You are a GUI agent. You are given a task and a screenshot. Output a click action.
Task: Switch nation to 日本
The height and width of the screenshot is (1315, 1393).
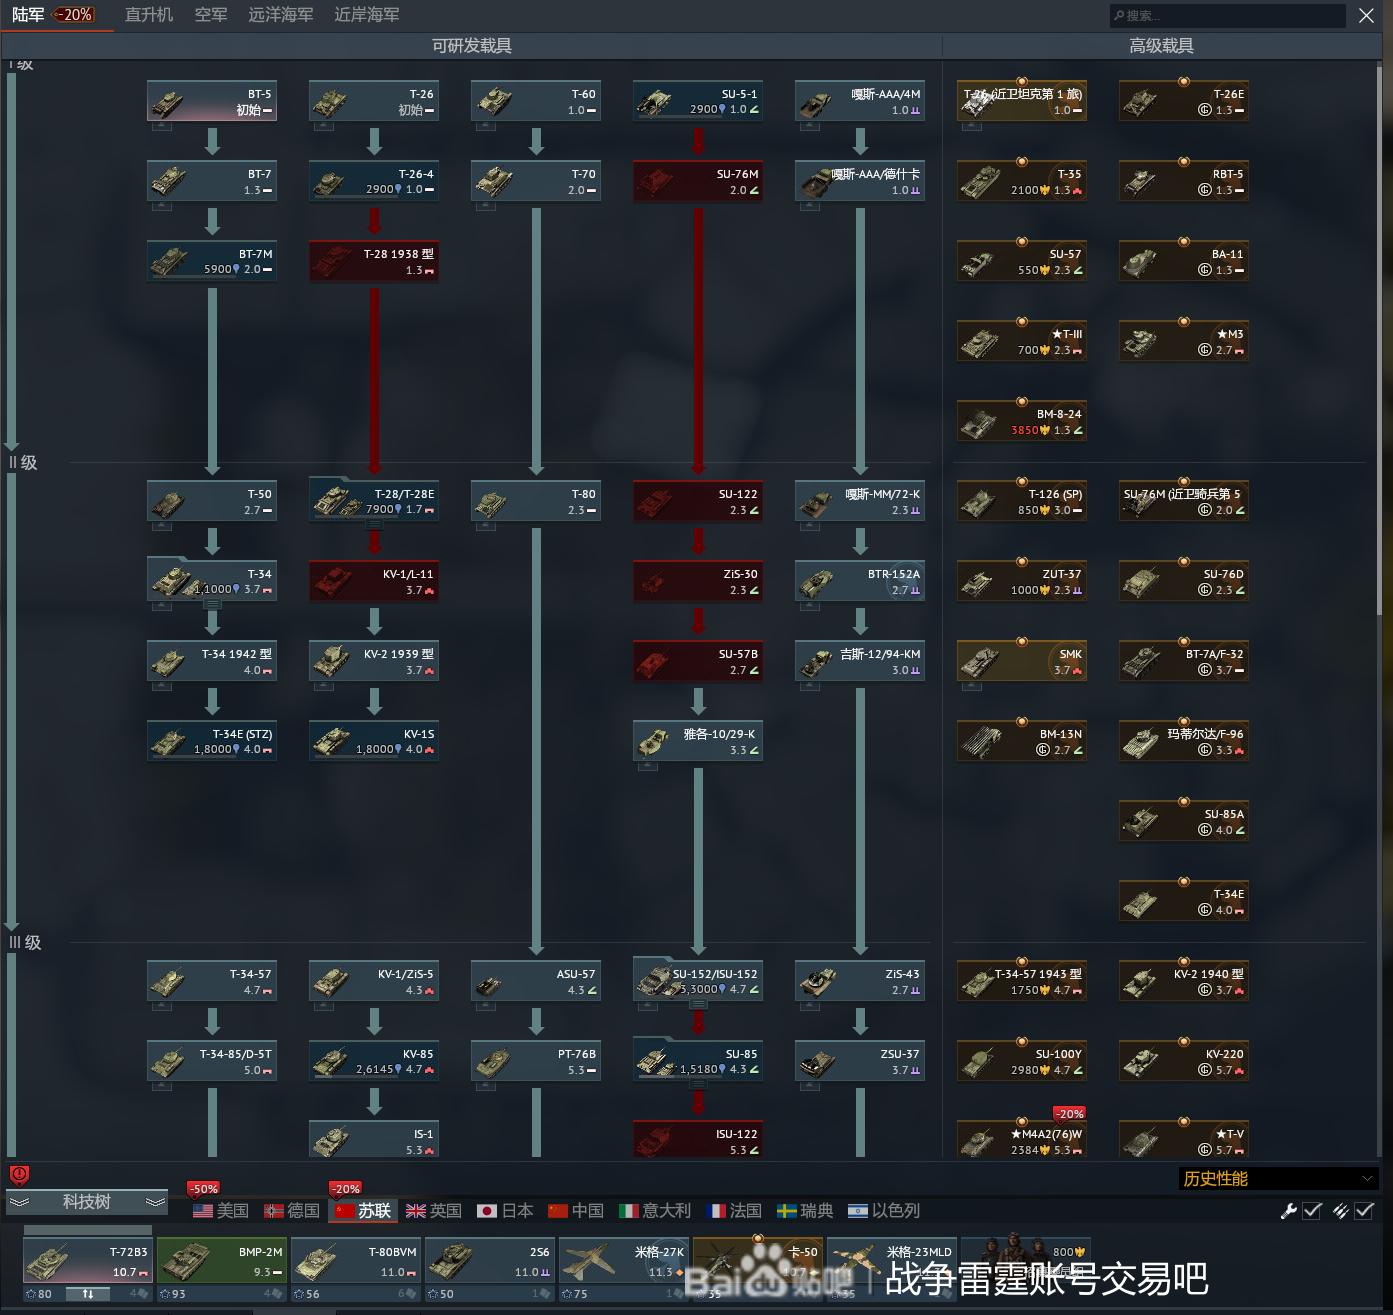506,1211
